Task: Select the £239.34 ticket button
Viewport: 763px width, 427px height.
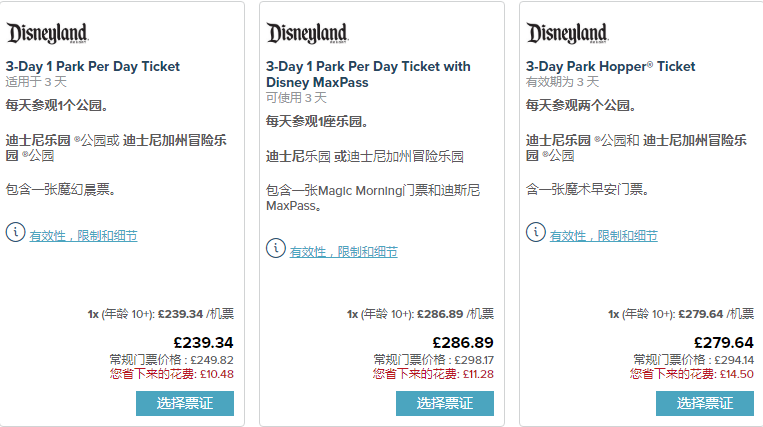Action: tap(185, 403)
